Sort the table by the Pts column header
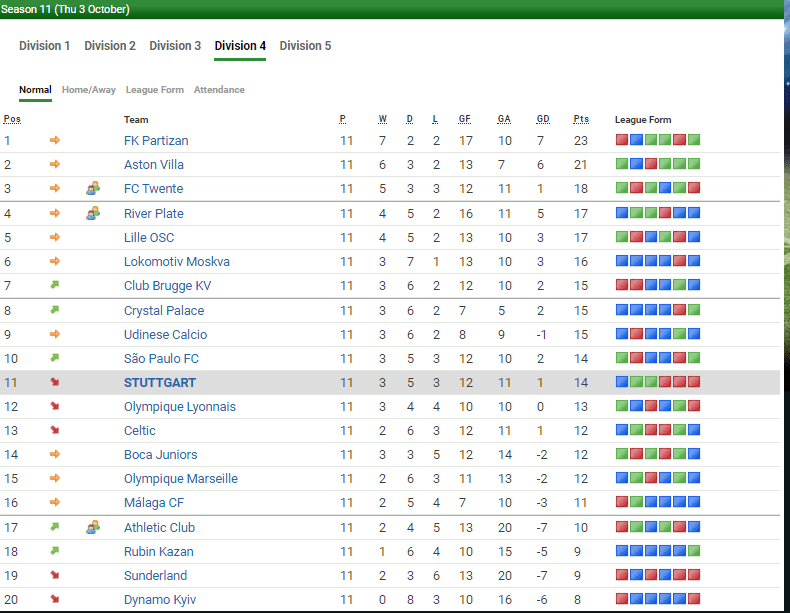The height and width of the screenshot is (613, 790). (581, 120)
